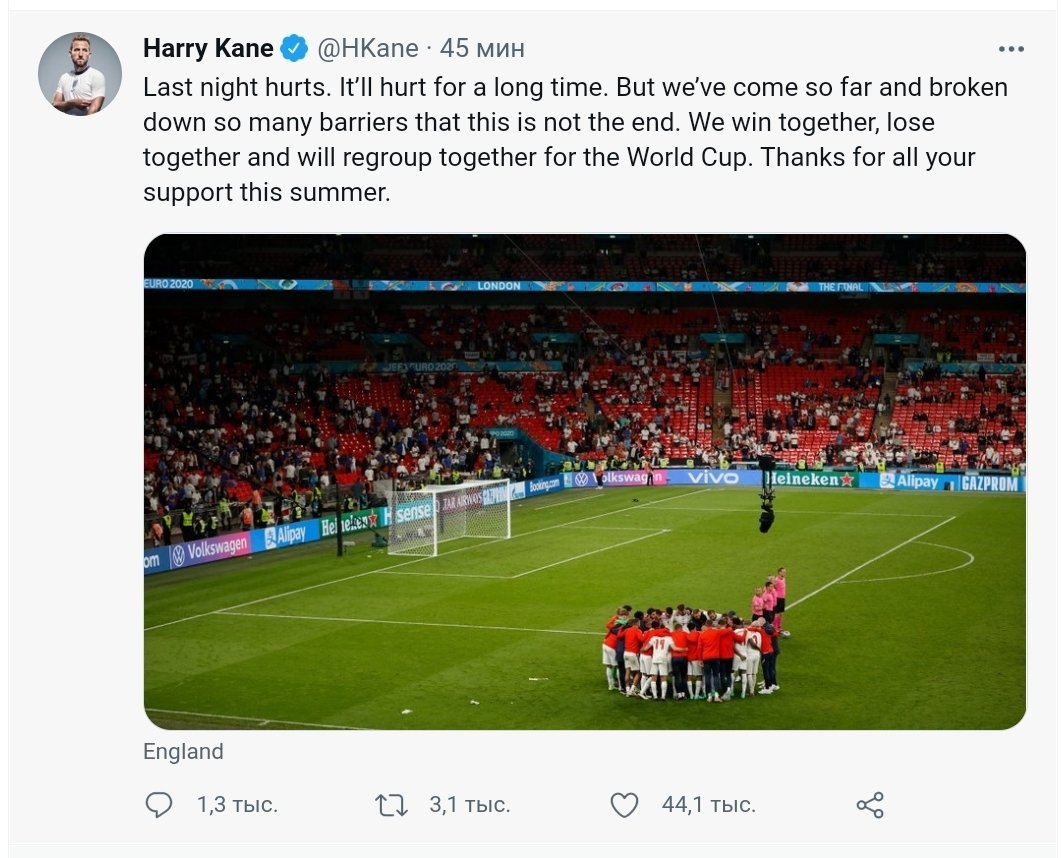Click the England label under the photo
Image resolution: width=1062 pixels, height=858 pixels.
tap(183, 752)
